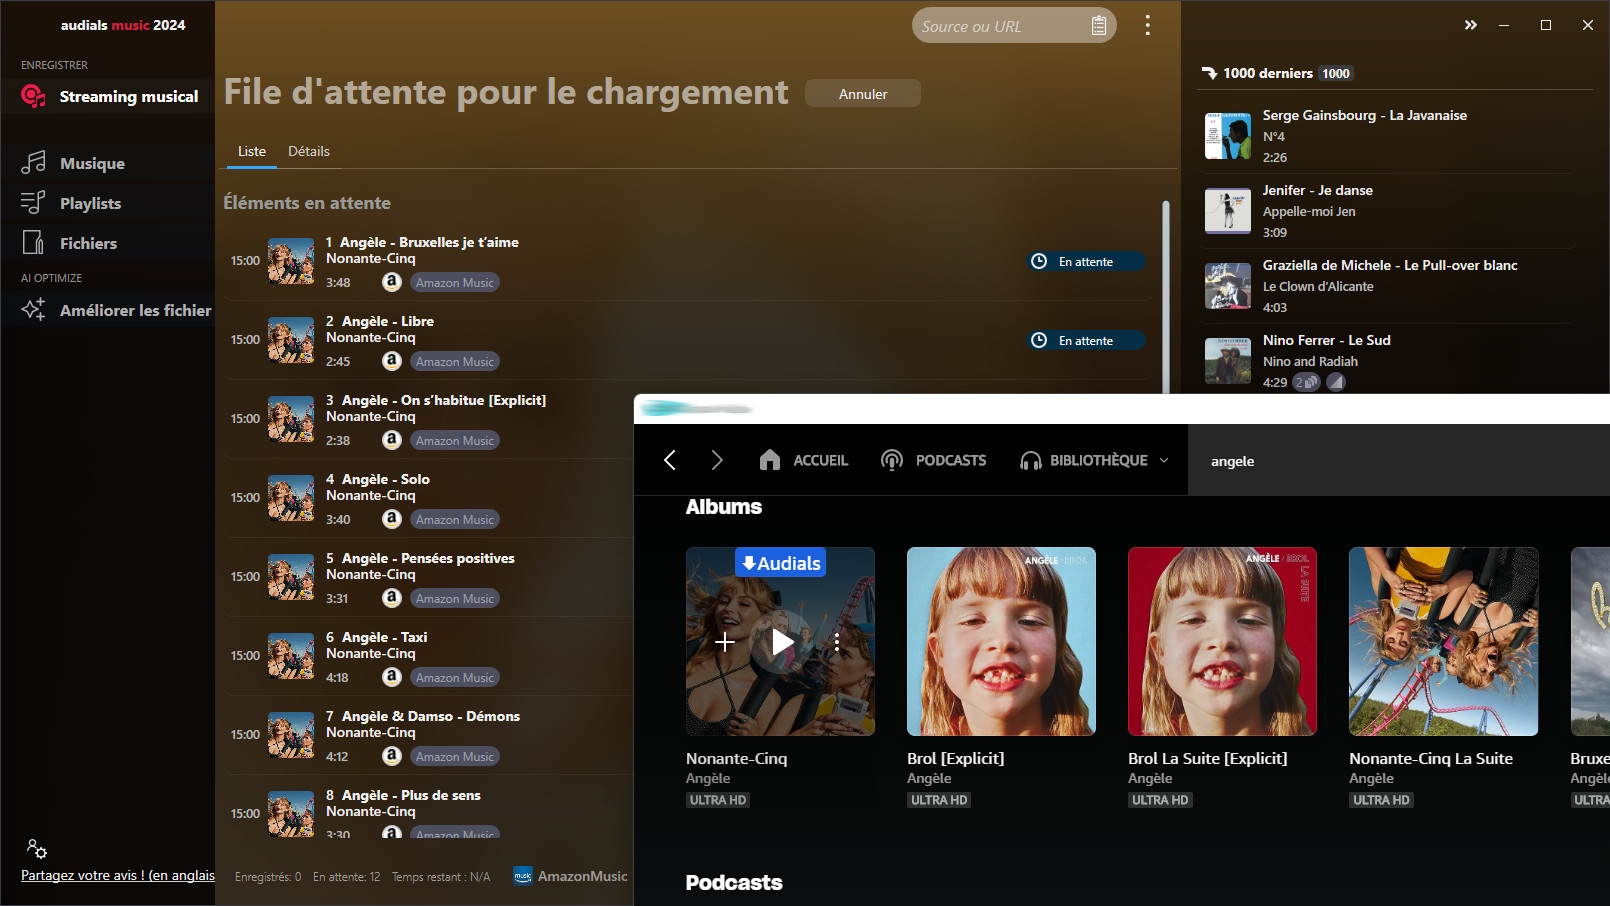
Task: Click the queue list vertical scrollbar
Action: [x=1166, y=297]
